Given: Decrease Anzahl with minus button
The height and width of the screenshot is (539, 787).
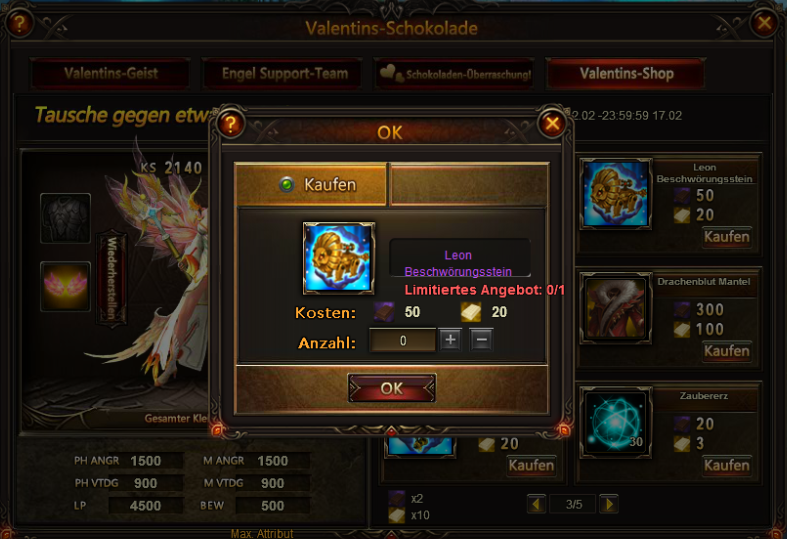Looking at the screenshot, I should [481, 340].
